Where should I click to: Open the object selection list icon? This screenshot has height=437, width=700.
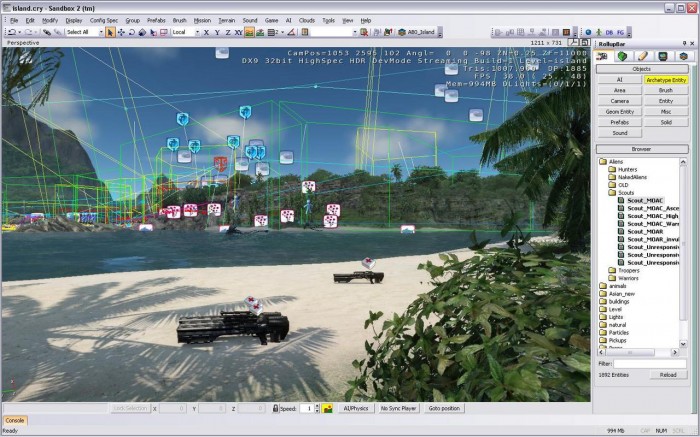tap(305, 32)
